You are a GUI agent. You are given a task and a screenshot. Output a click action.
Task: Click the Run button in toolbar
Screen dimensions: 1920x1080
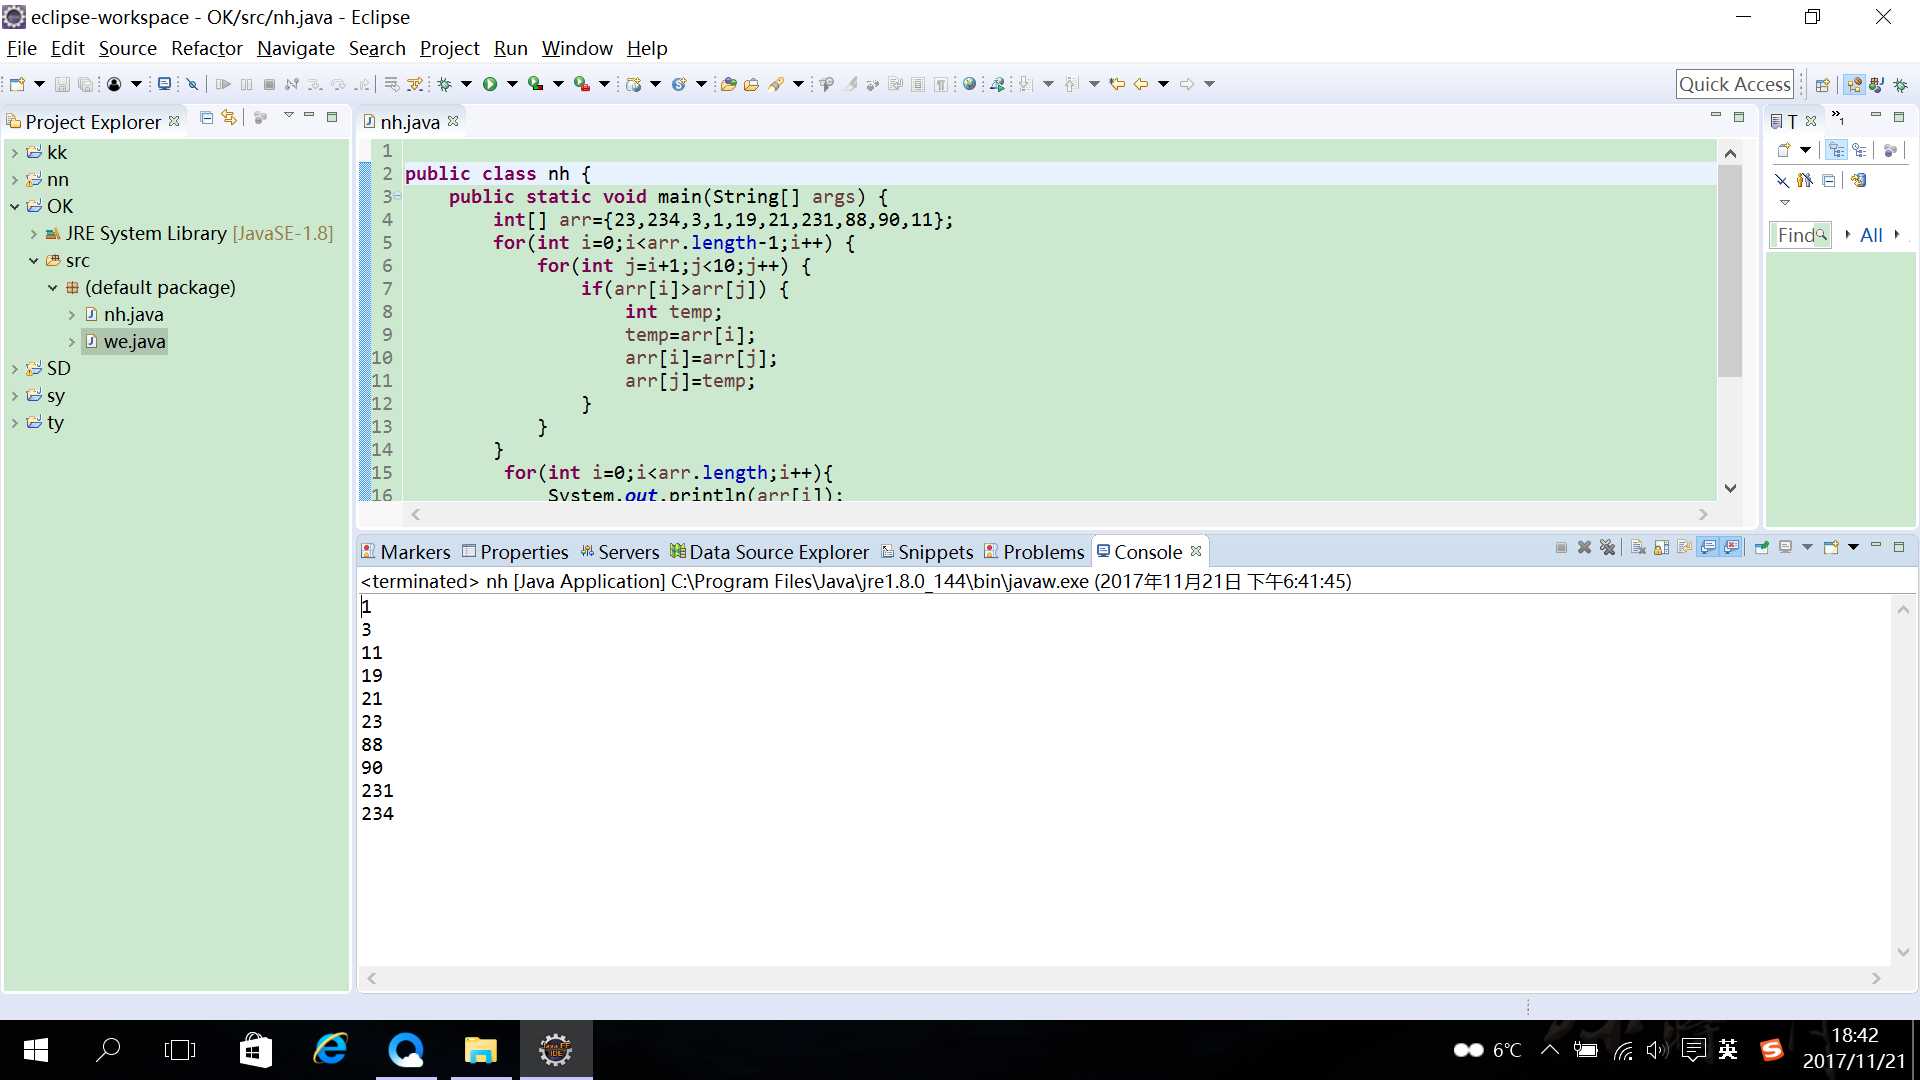click(x=489, y=83)
